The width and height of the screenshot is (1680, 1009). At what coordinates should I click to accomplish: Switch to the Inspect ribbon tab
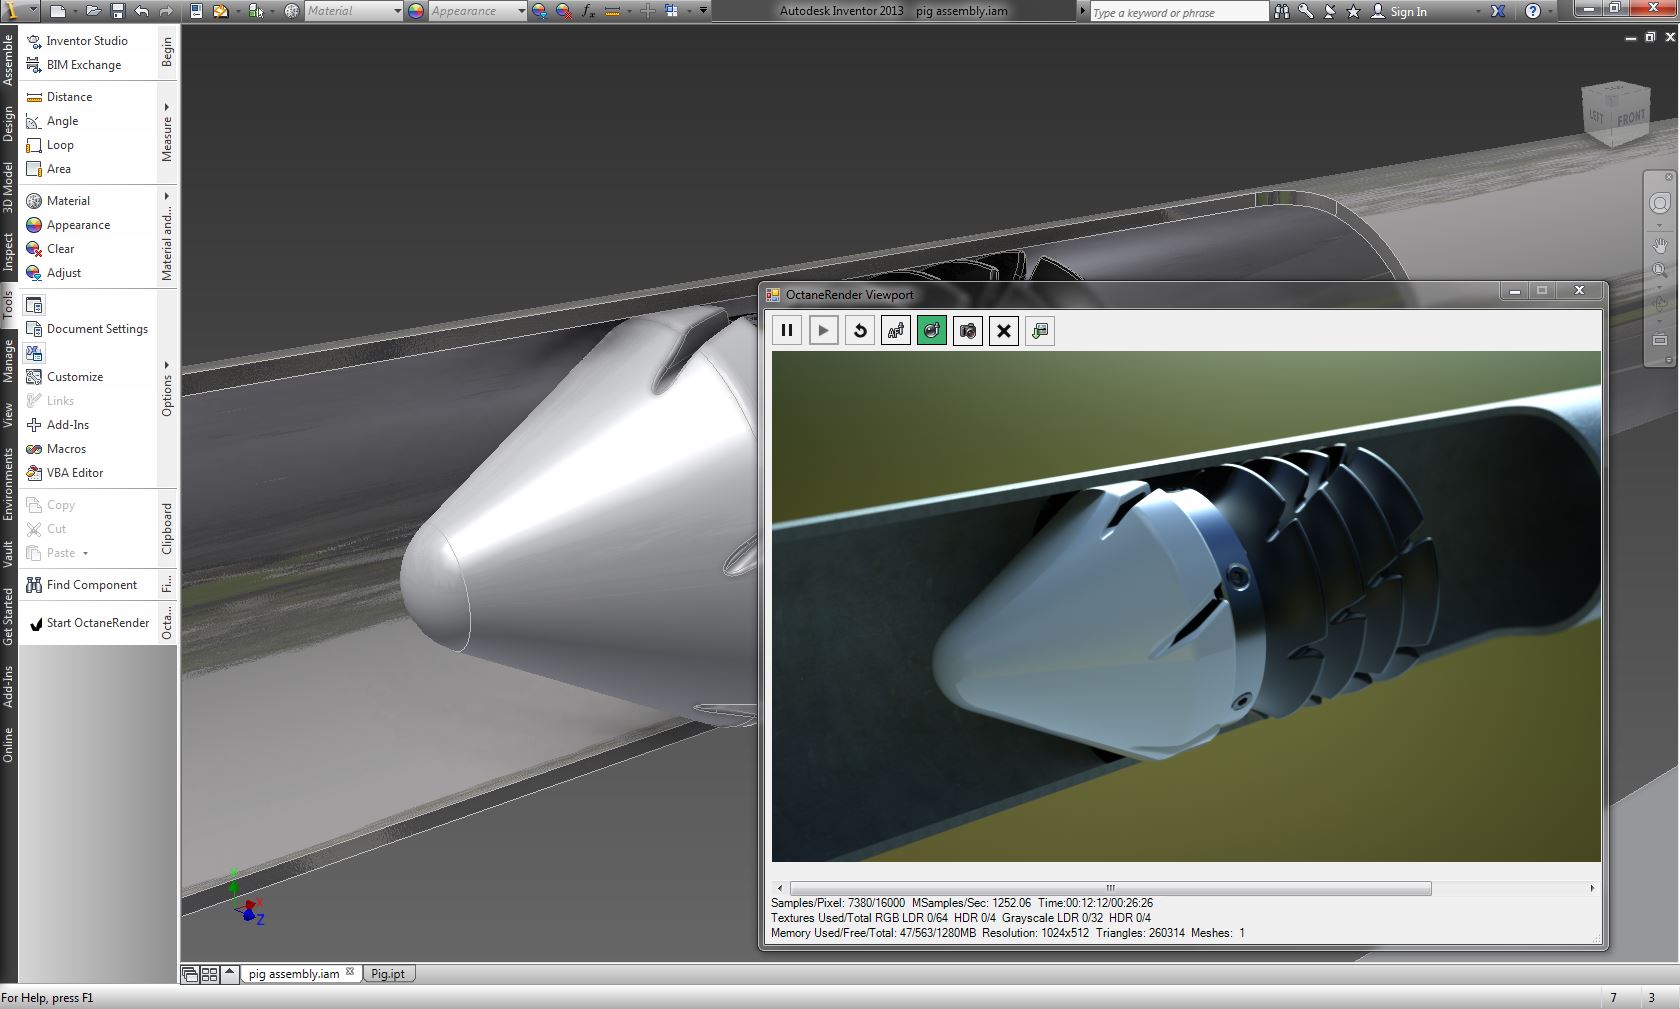pos(8,252)
